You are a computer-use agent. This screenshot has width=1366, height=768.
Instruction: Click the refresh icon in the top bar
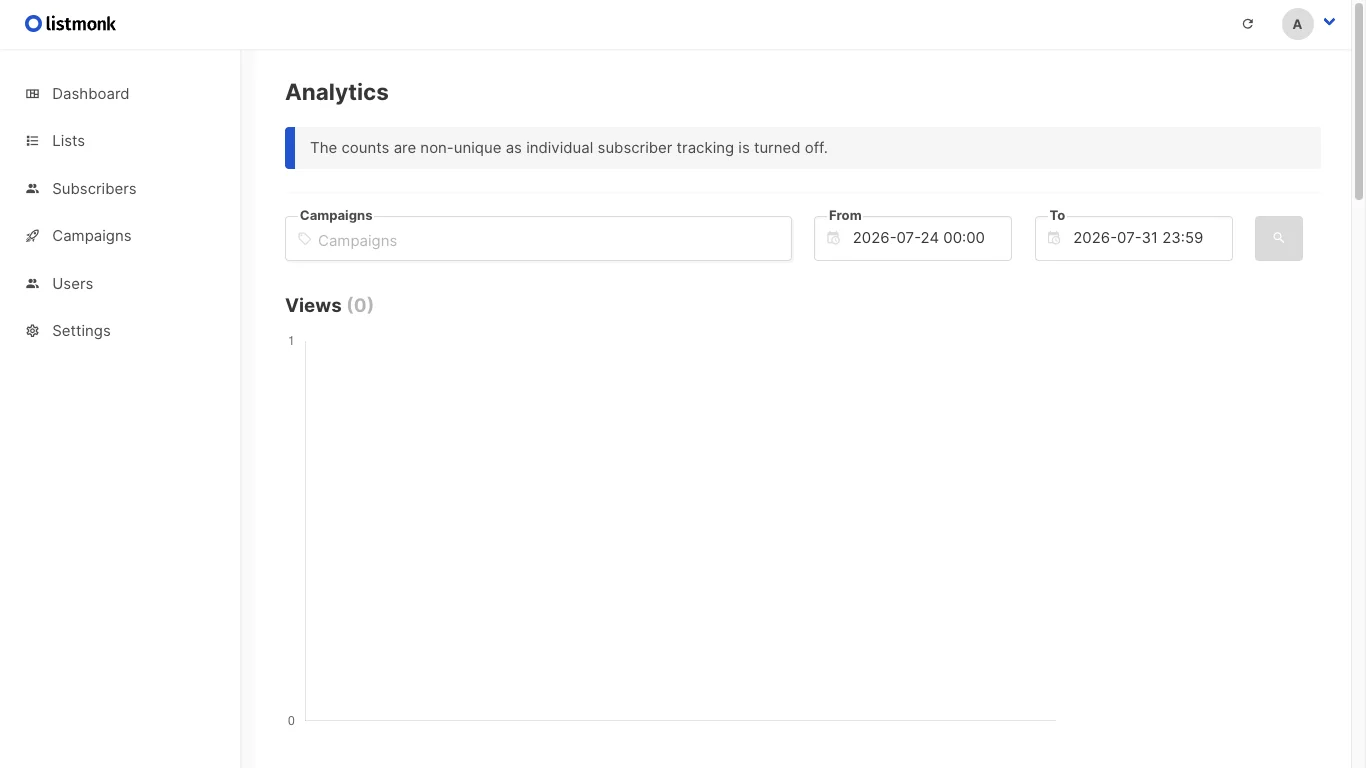[1247, 24]
